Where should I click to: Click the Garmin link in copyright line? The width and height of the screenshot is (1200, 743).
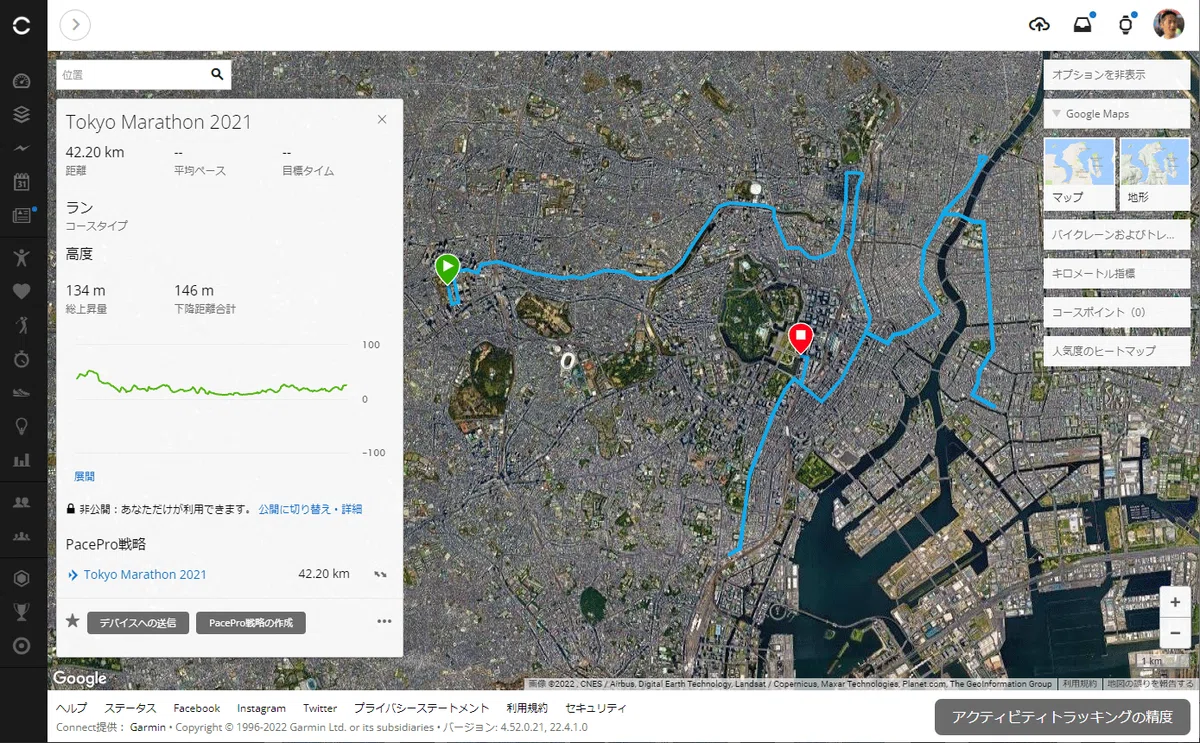pyautogui.click(x=147, y=727)
